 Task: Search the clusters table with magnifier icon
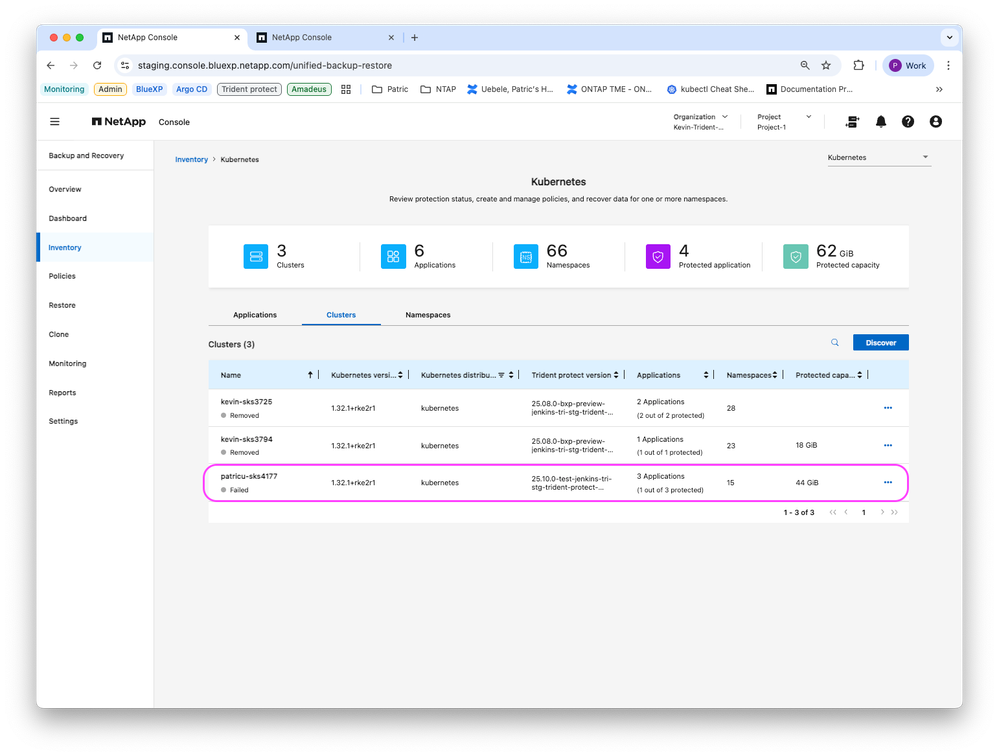tap(835, 343)
